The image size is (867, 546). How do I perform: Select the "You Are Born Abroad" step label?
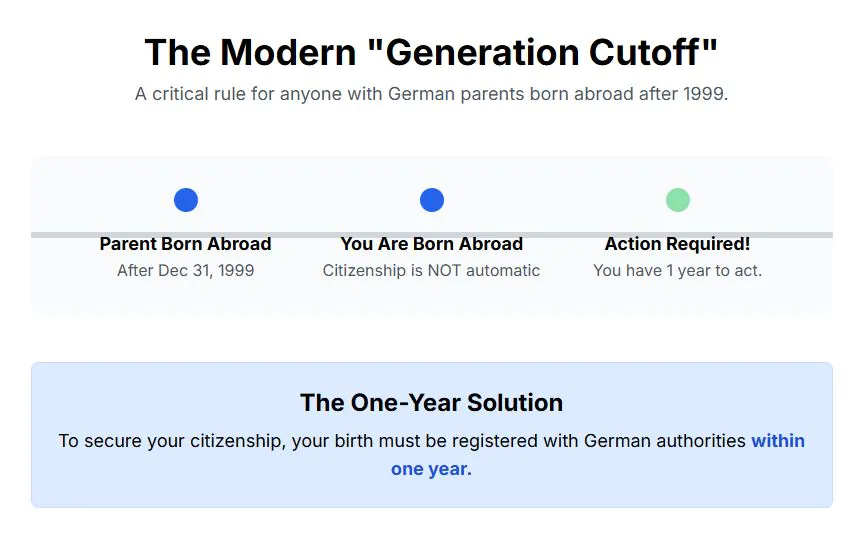pyautogui.click(x=432, y=244)
